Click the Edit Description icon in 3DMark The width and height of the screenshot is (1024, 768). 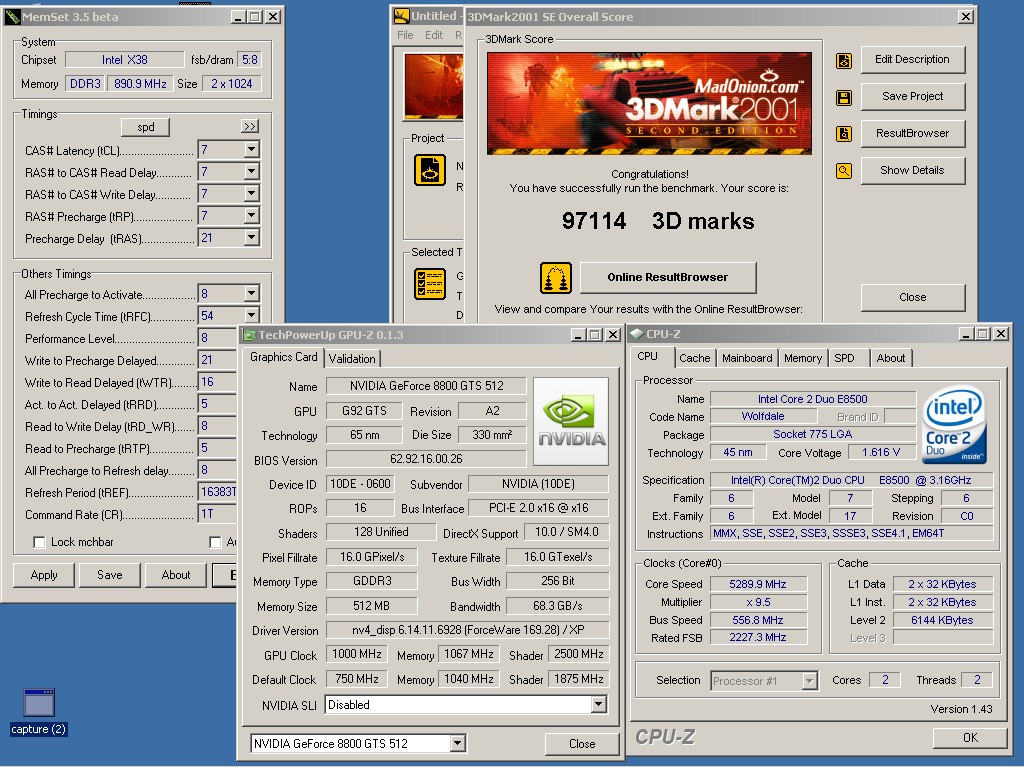844,61
